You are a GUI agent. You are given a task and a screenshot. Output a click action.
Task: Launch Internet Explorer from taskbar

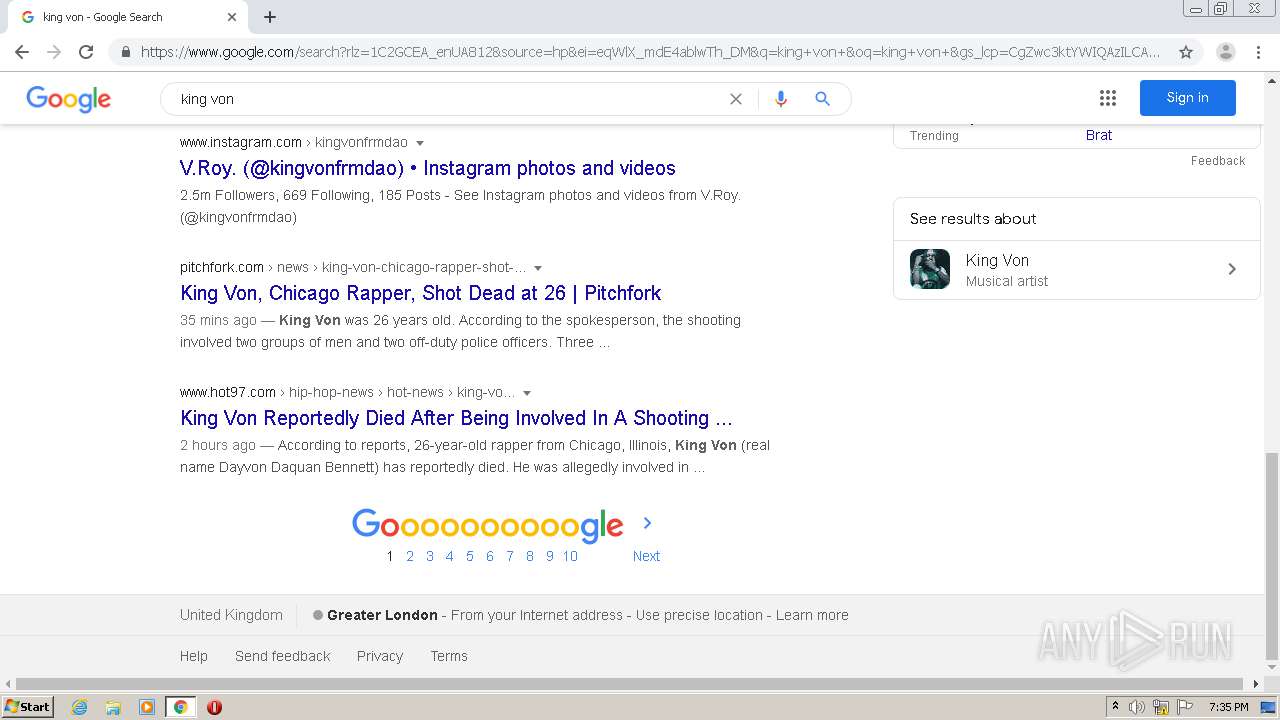(79, 707)
